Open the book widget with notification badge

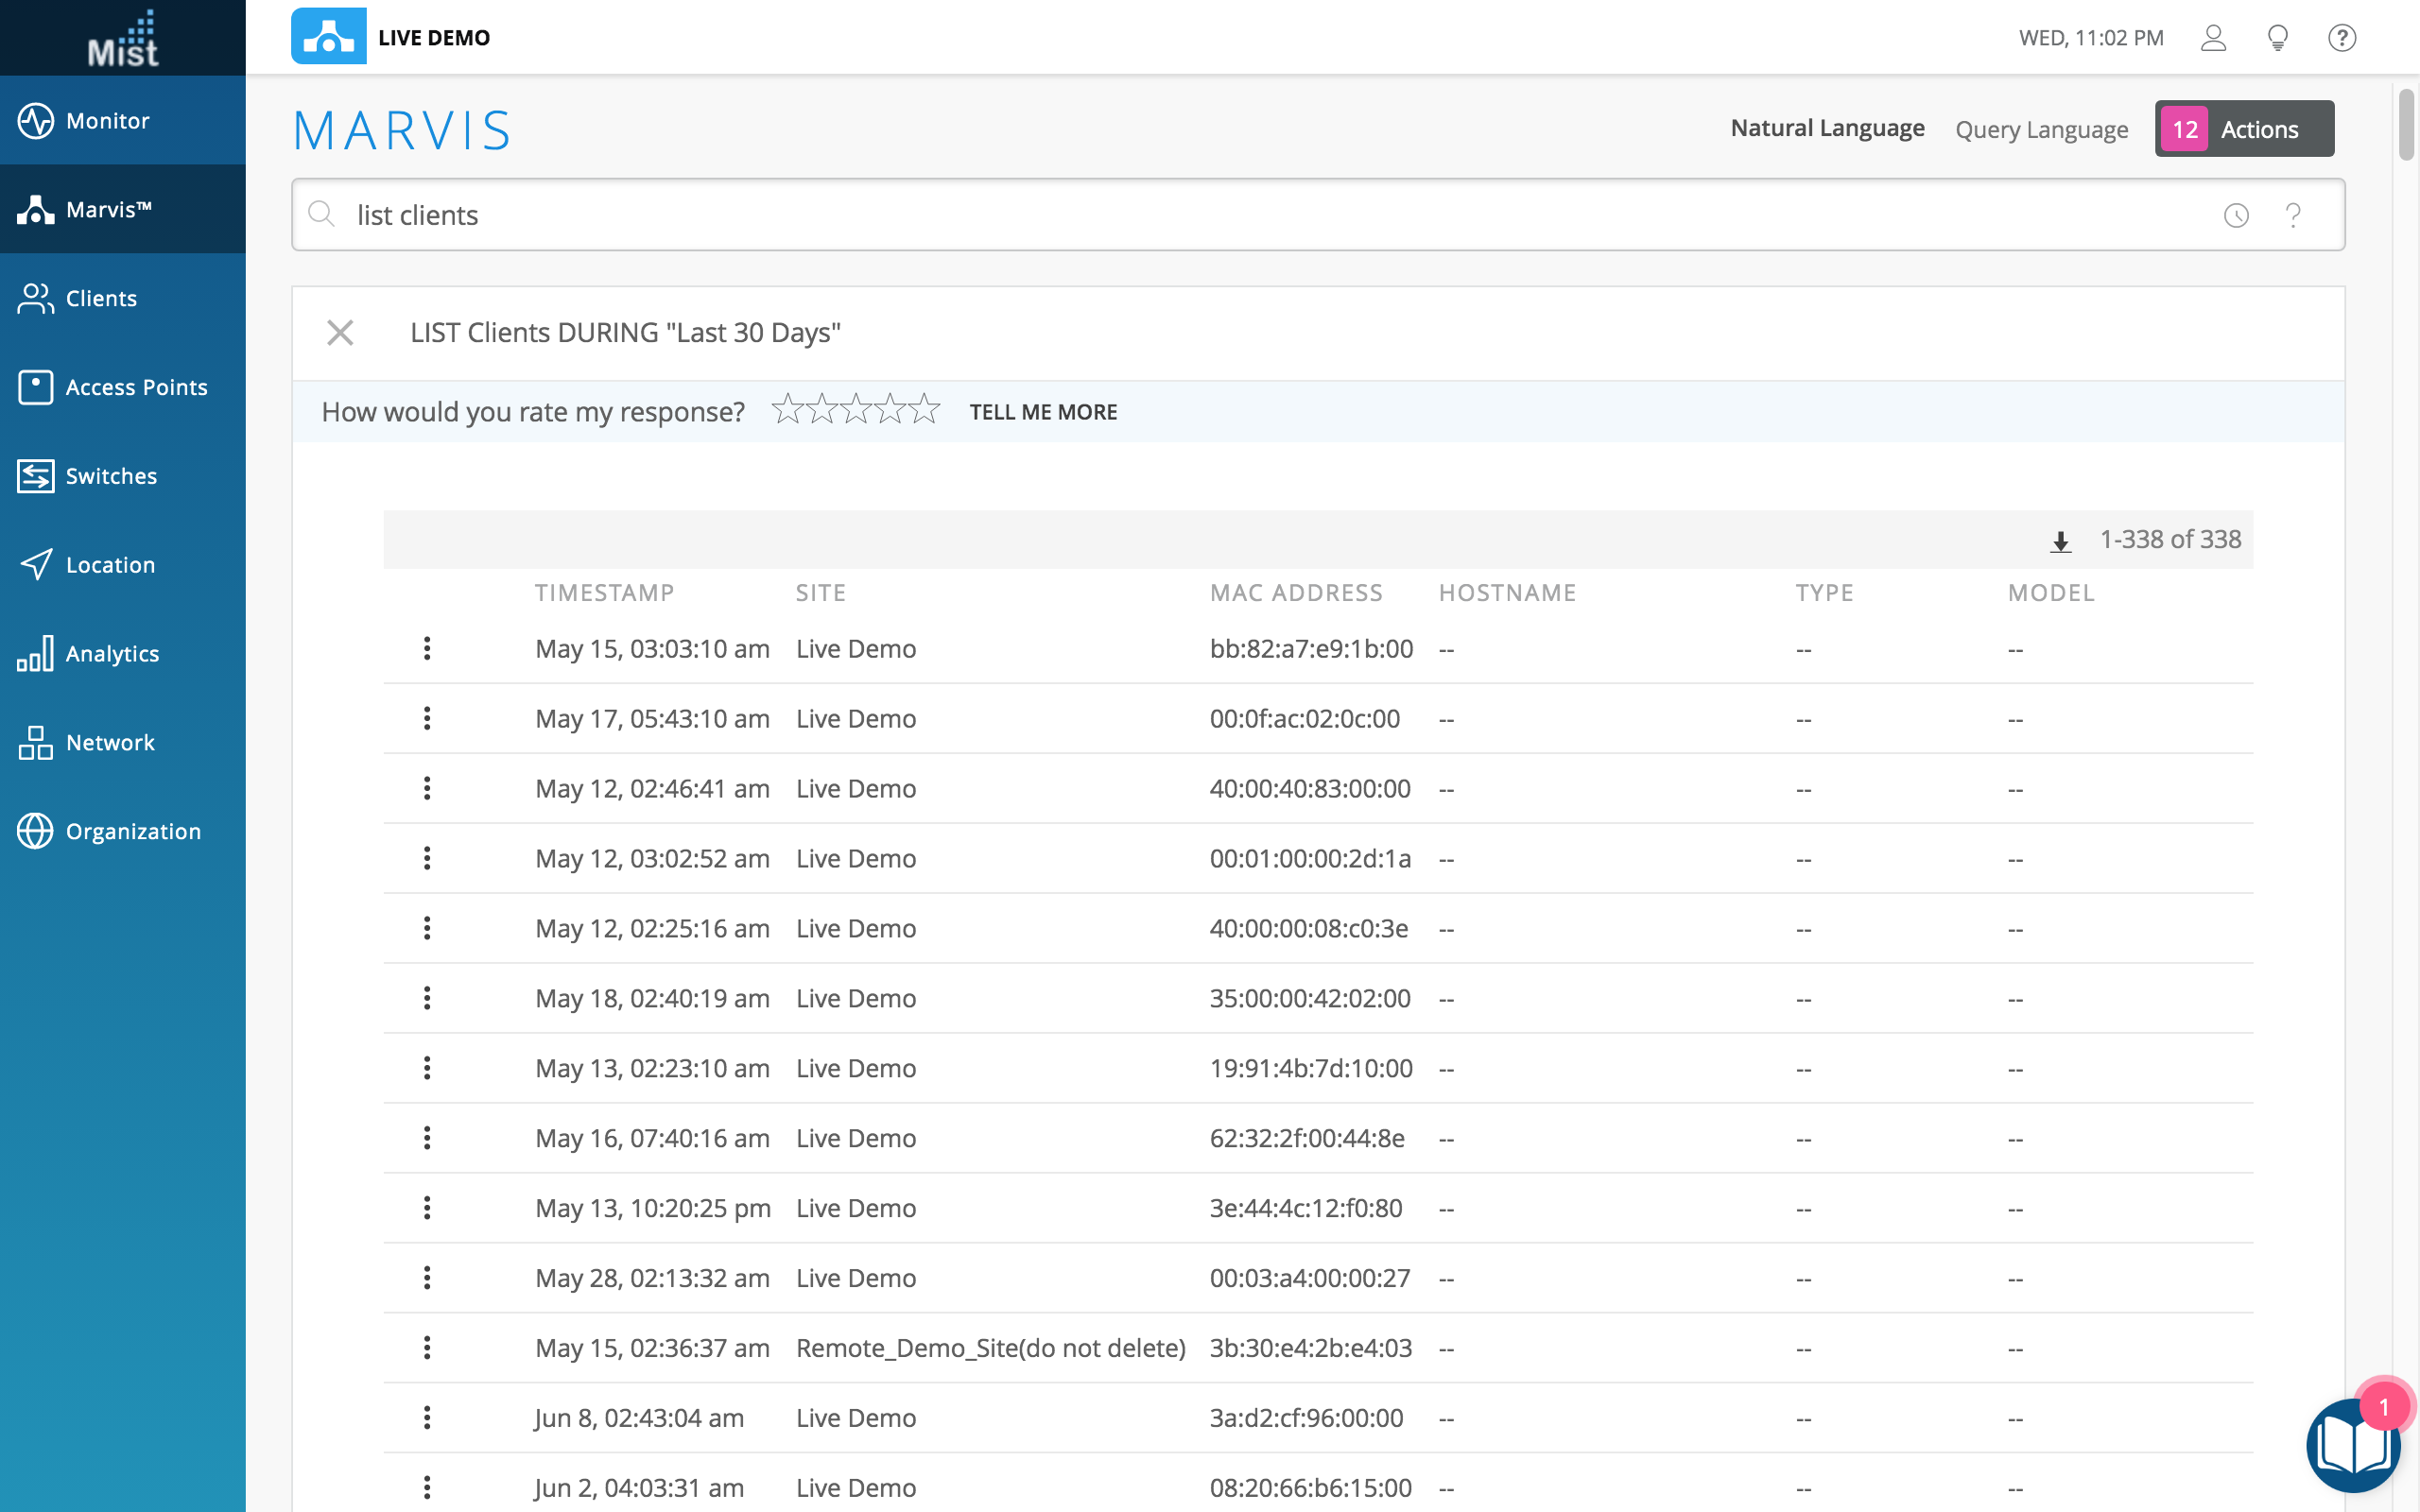point(2352,1444)
